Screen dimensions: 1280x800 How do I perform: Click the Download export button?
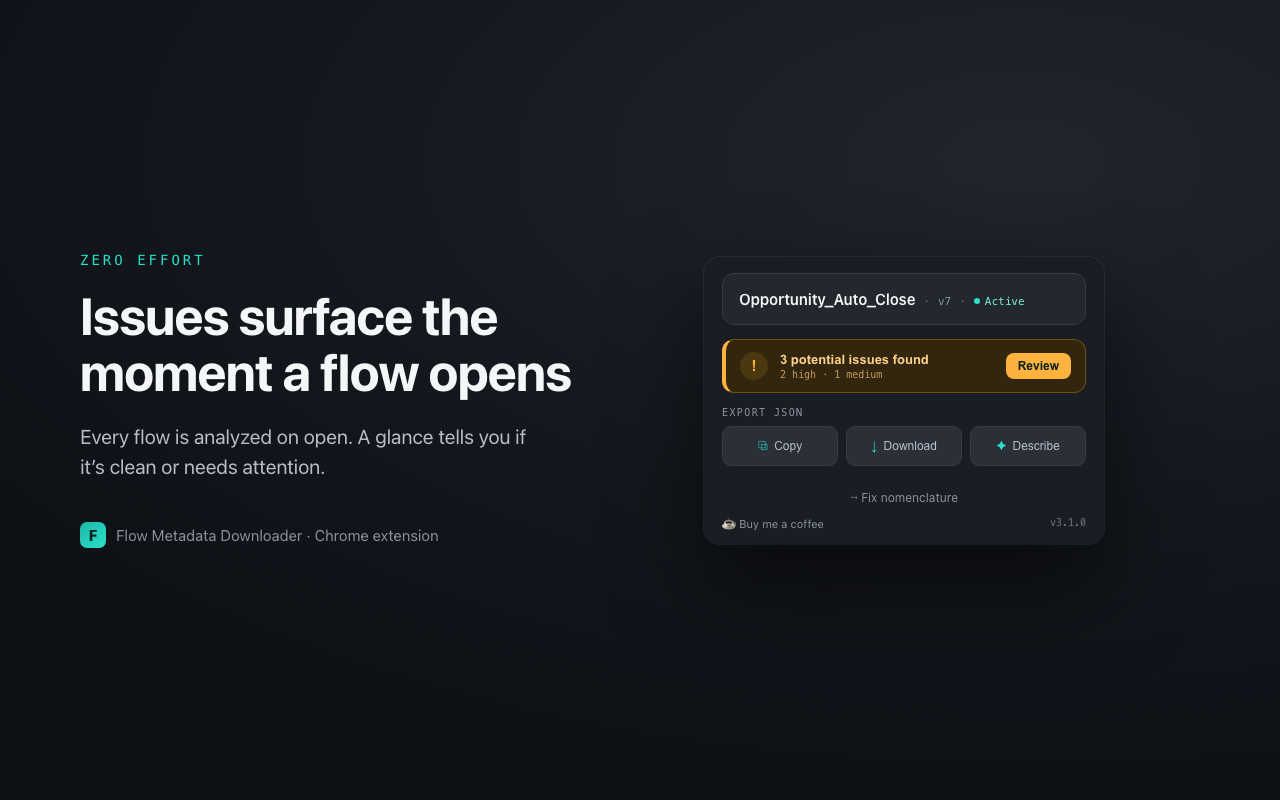point(904,446)
